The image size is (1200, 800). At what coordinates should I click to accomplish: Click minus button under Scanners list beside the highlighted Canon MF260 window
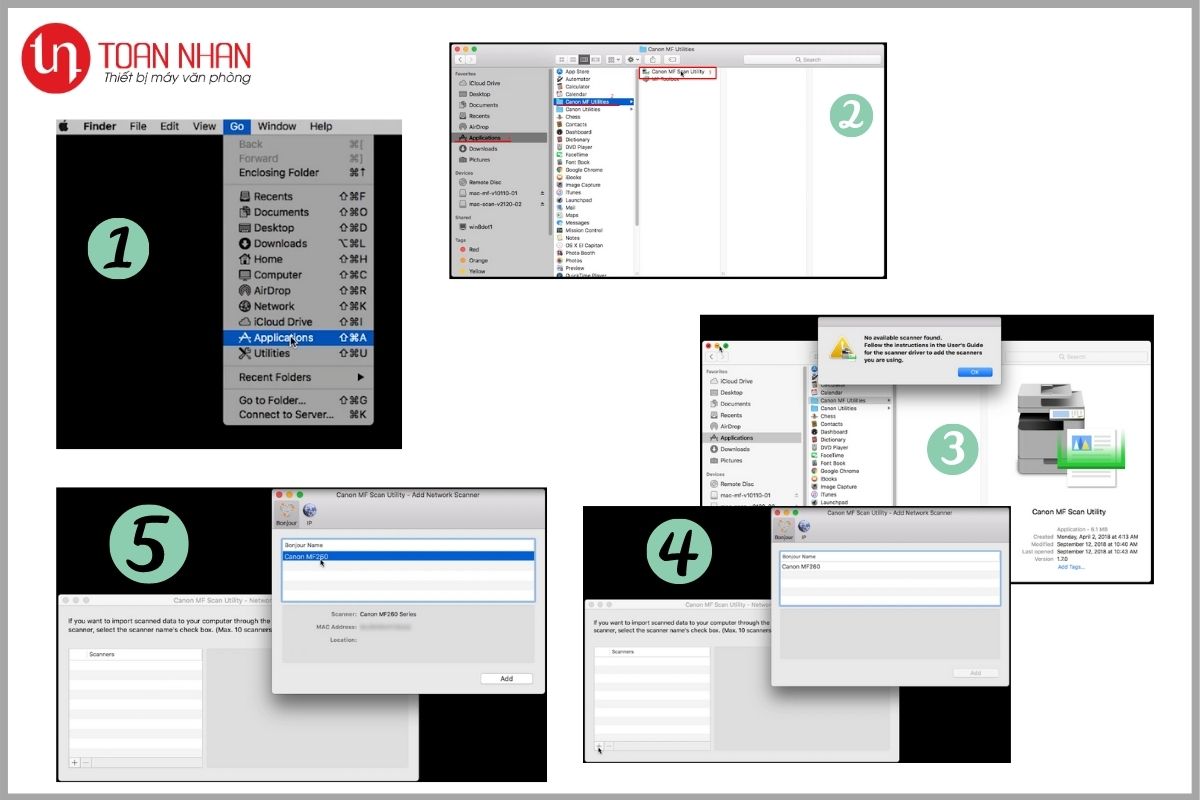tap(86, 762)
